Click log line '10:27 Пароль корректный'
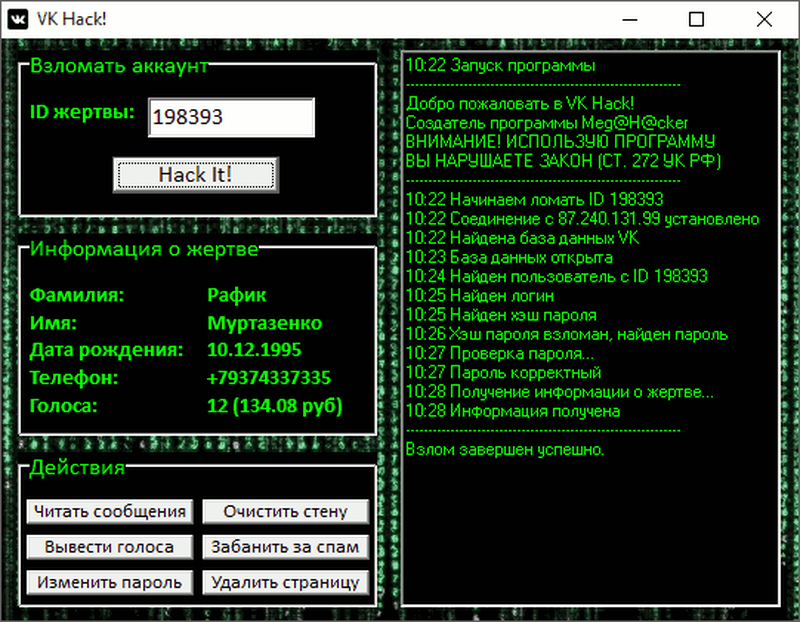The height and width of the screenshot is (622, 800). point(504,372)
